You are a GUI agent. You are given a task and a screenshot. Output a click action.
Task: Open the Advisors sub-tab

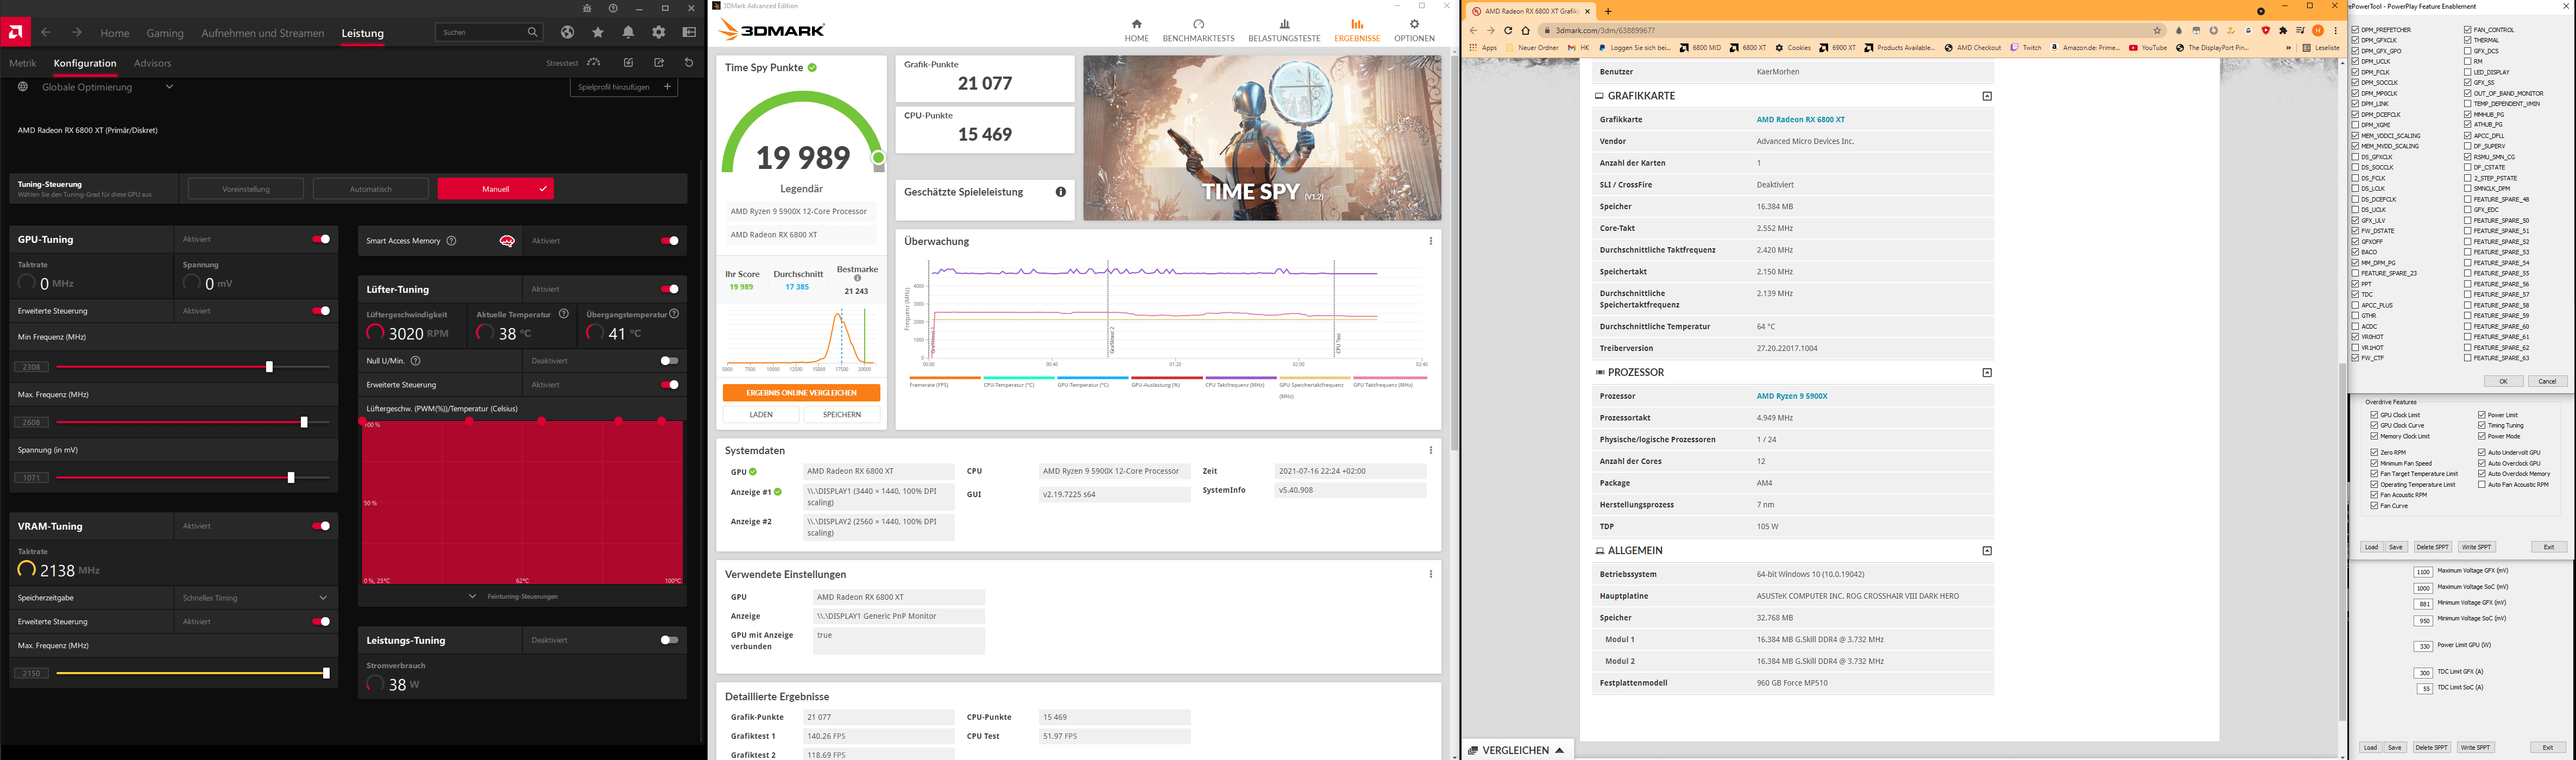point(153,63)
